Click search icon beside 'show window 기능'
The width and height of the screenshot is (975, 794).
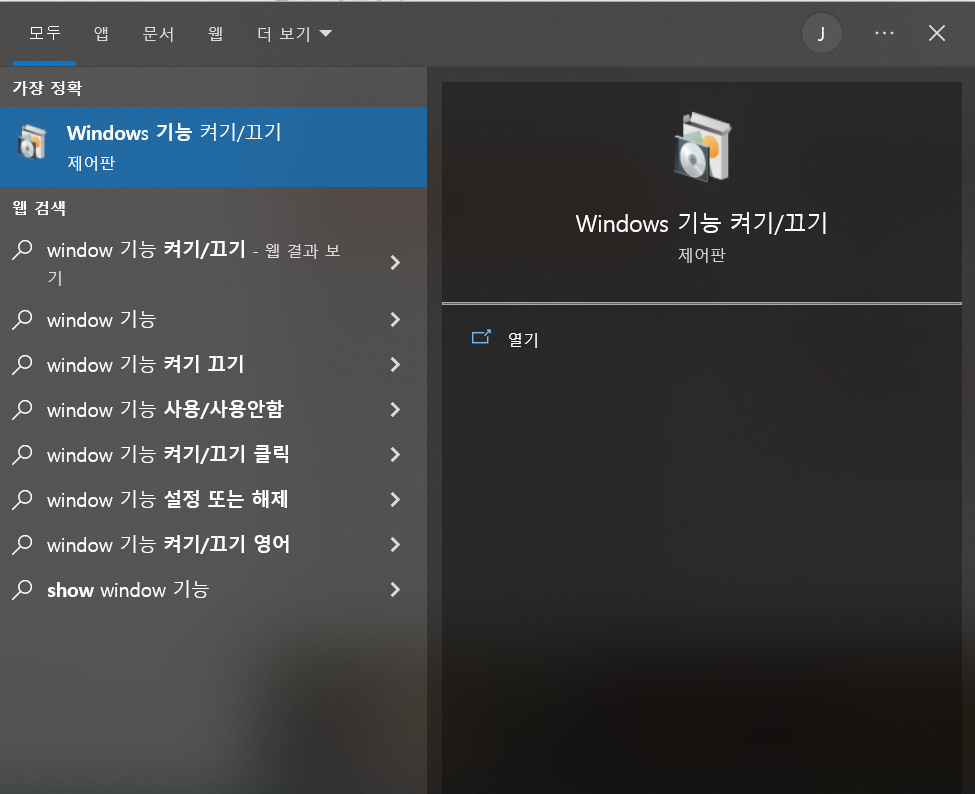22,589
